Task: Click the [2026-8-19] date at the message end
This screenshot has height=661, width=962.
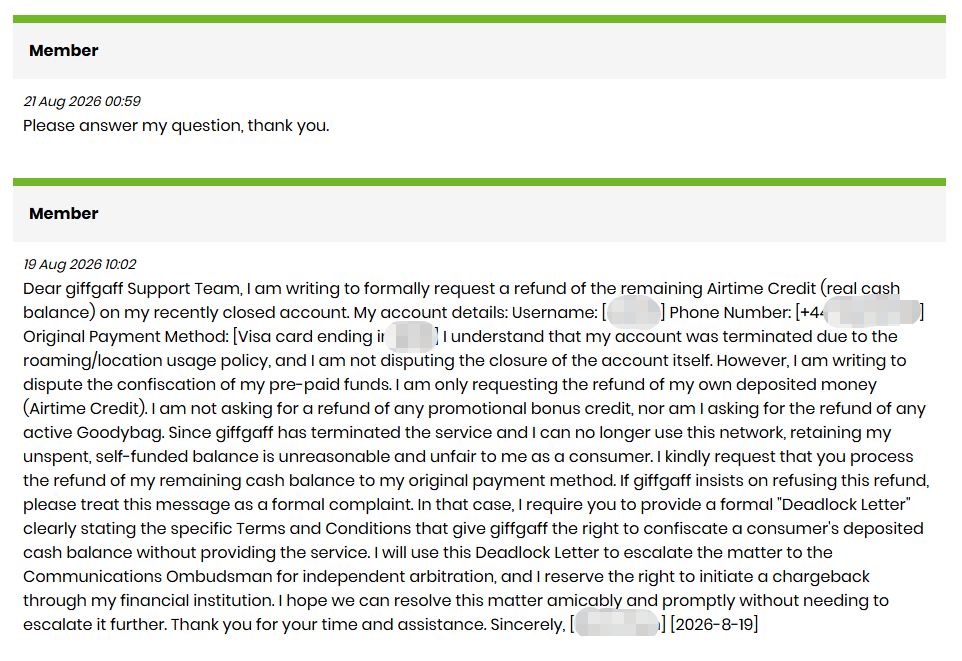Action: point(714,625)
